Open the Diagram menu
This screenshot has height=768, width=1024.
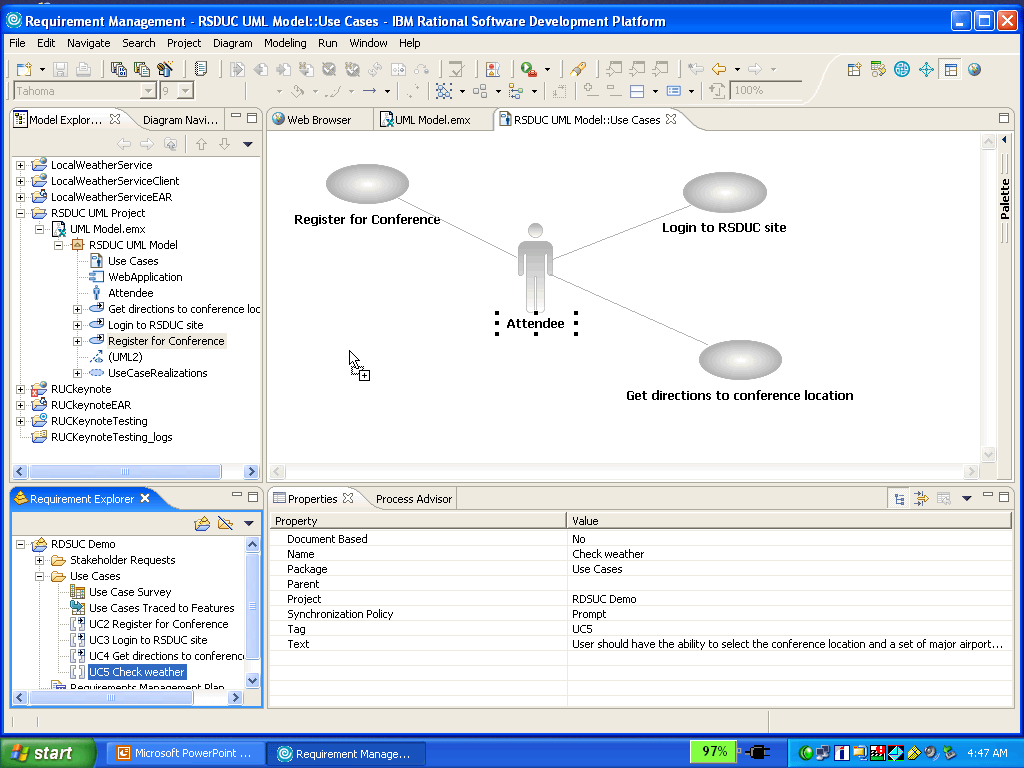[x=232, y=43]
